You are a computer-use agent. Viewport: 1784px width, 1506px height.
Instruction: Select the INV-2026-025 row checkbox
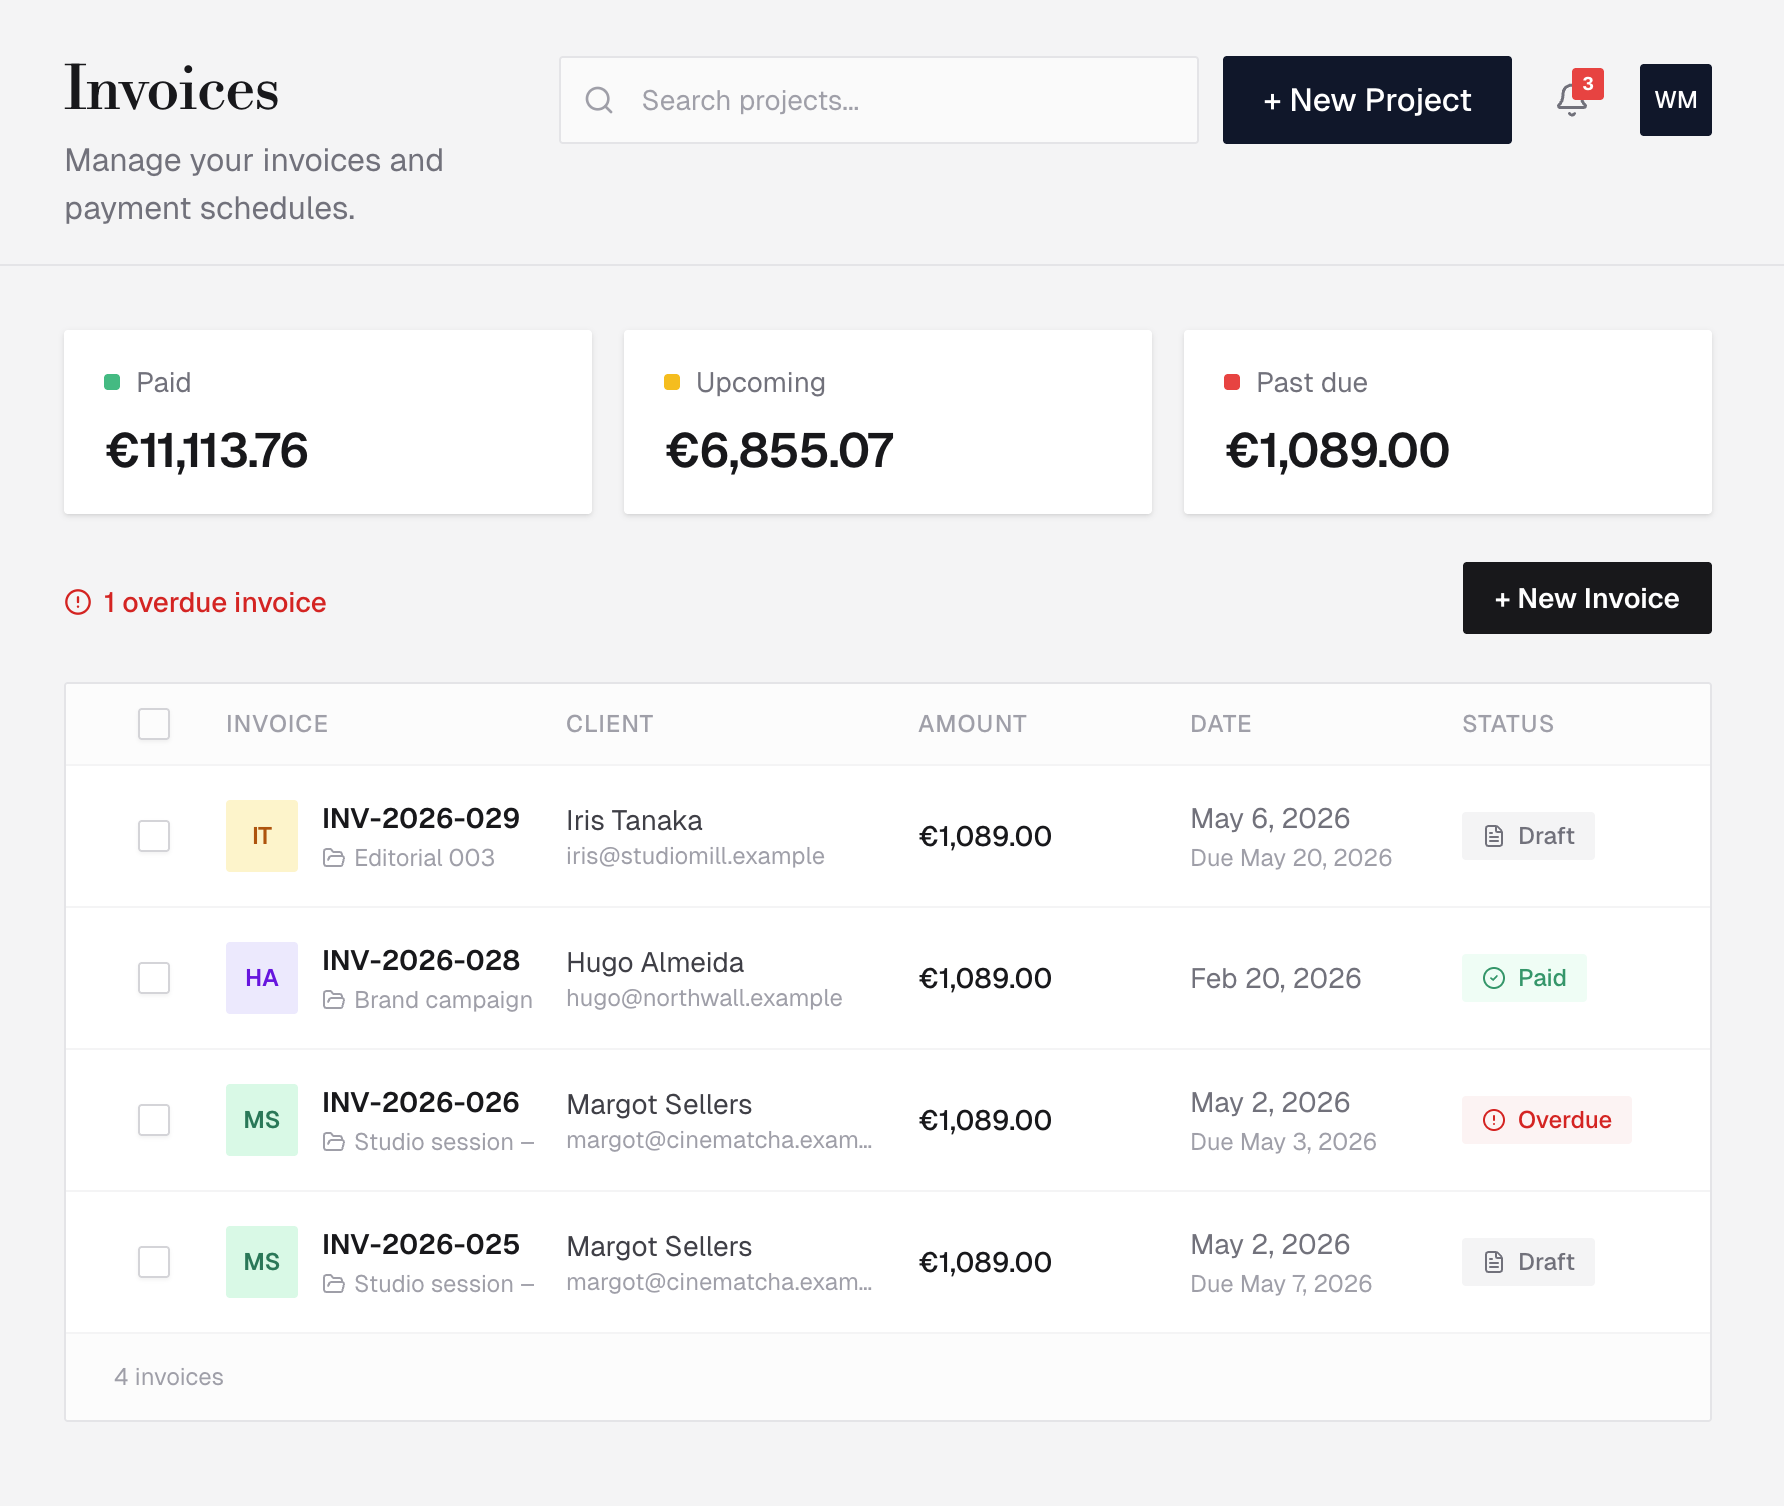pyautogui.click(x=154, y=1262)
